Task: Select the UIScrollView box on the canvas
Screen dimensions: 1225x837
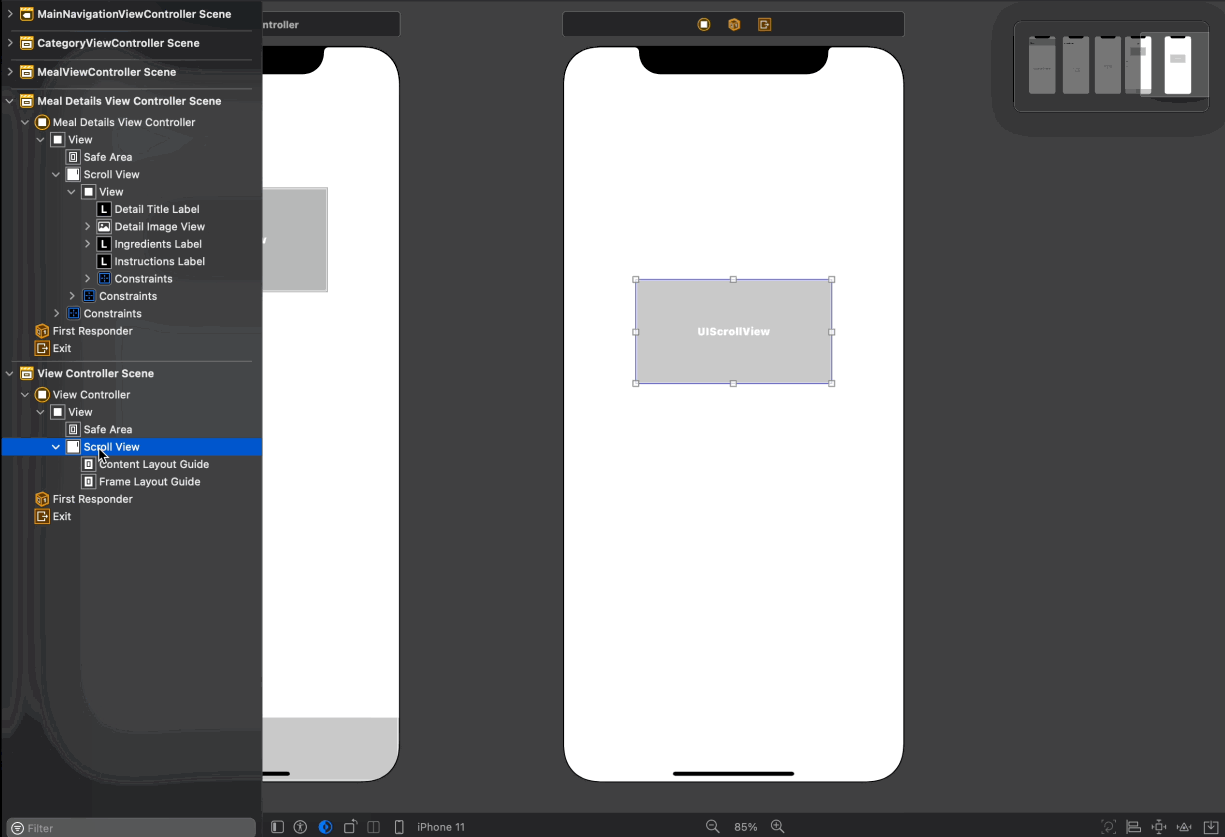Action: tap(733, 331)
